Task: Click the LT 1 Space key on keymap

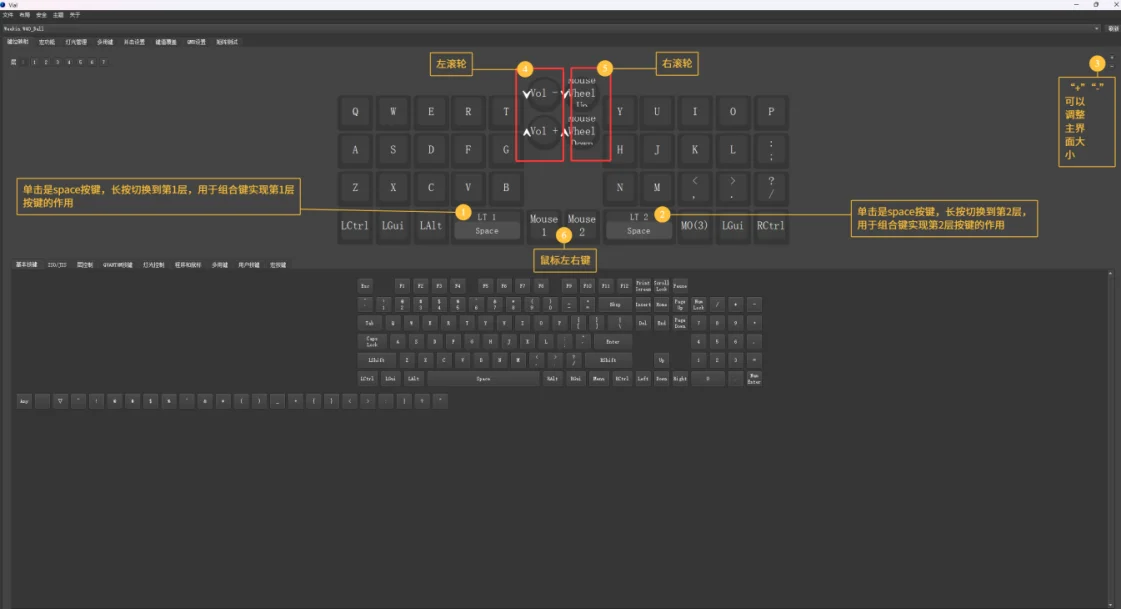Action: point(488,225)
